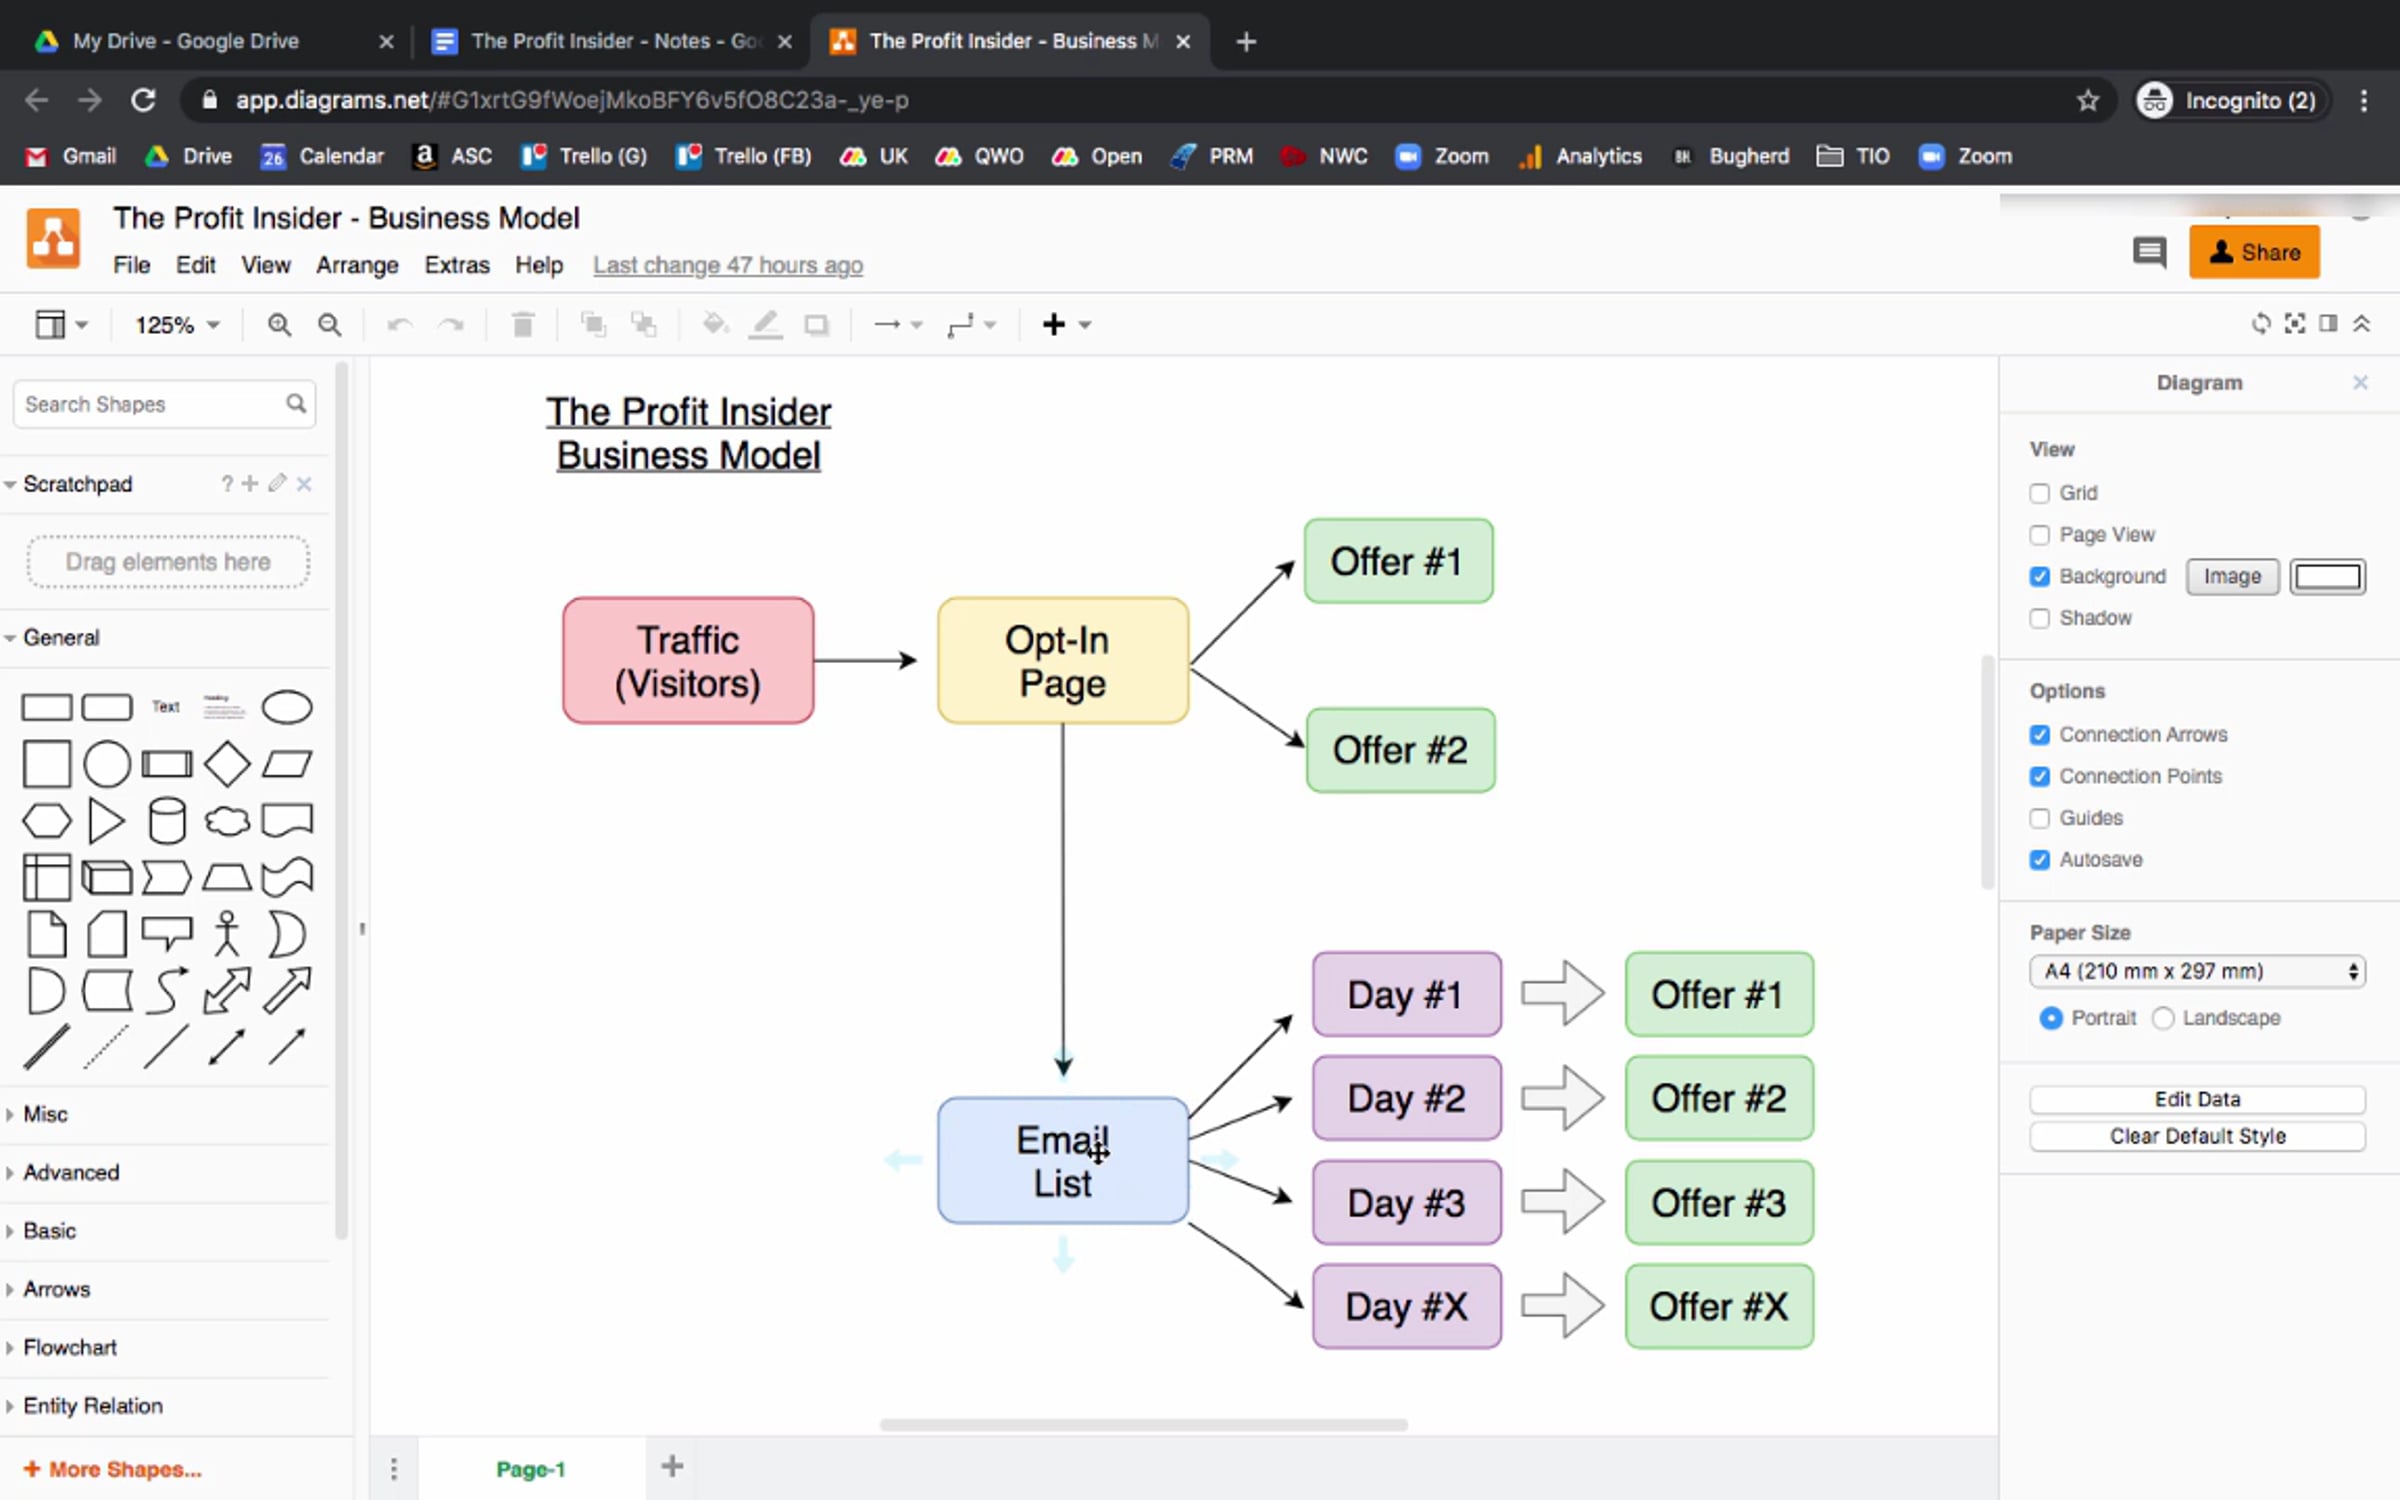Expand the Flowchart shapes section
The height and width of the screenshot is (1500, 2400).
click(70, 1347)
